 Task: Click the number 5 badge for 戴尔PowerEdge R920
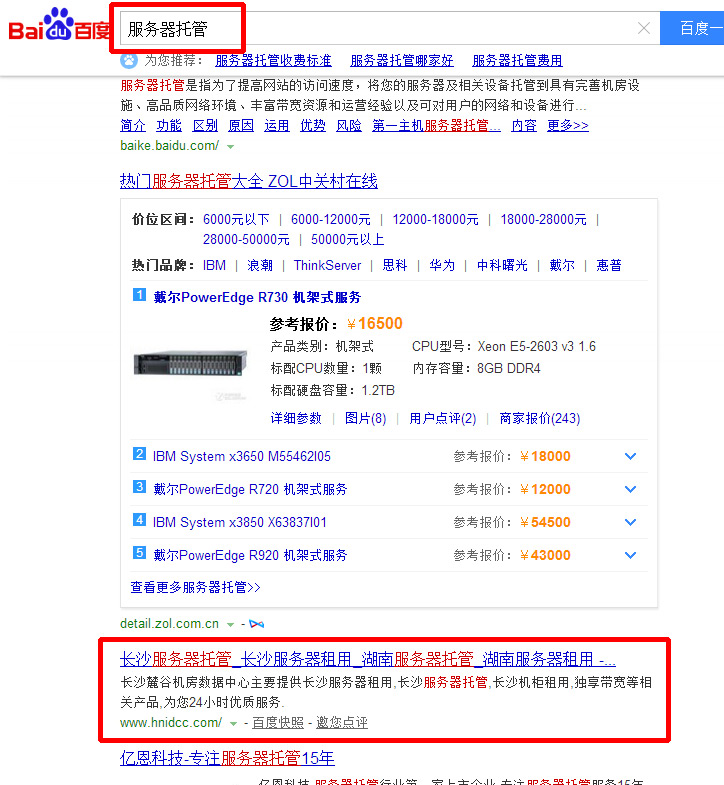click(x=140, y=554)
